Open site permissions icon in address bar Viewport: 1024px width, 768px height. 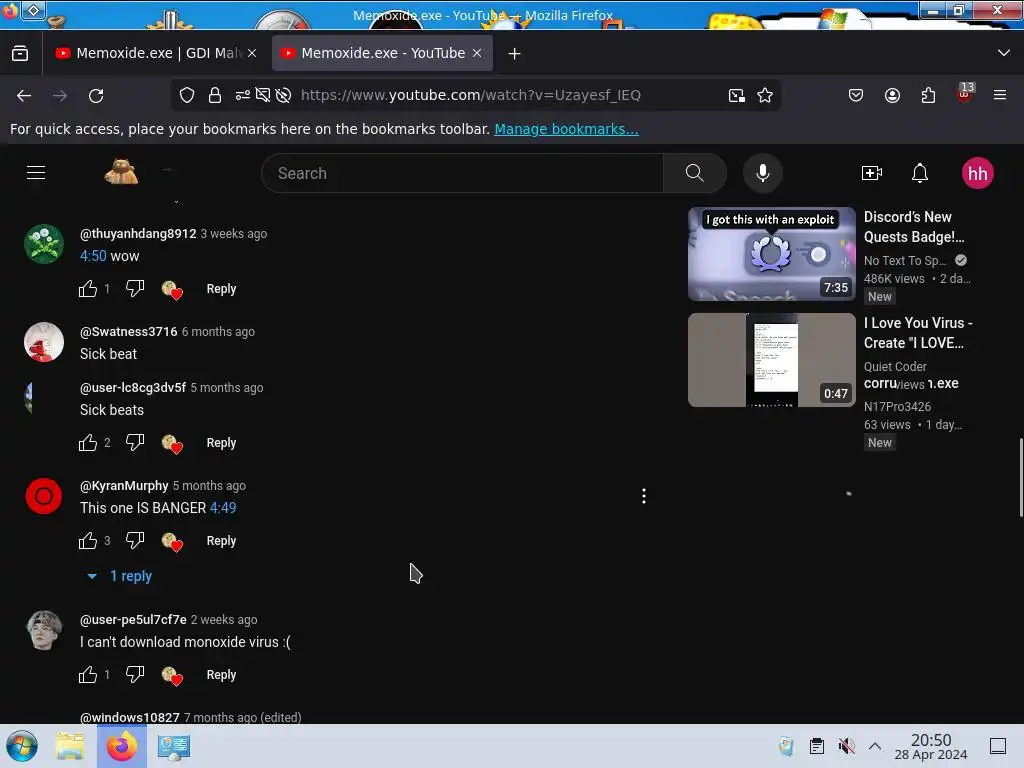point(243,95)
